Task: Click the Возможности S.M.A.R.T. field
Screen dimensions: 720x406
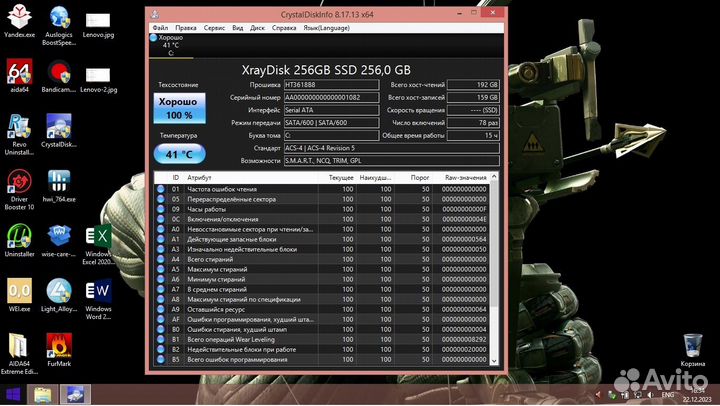Action: (x=392, y=161)
